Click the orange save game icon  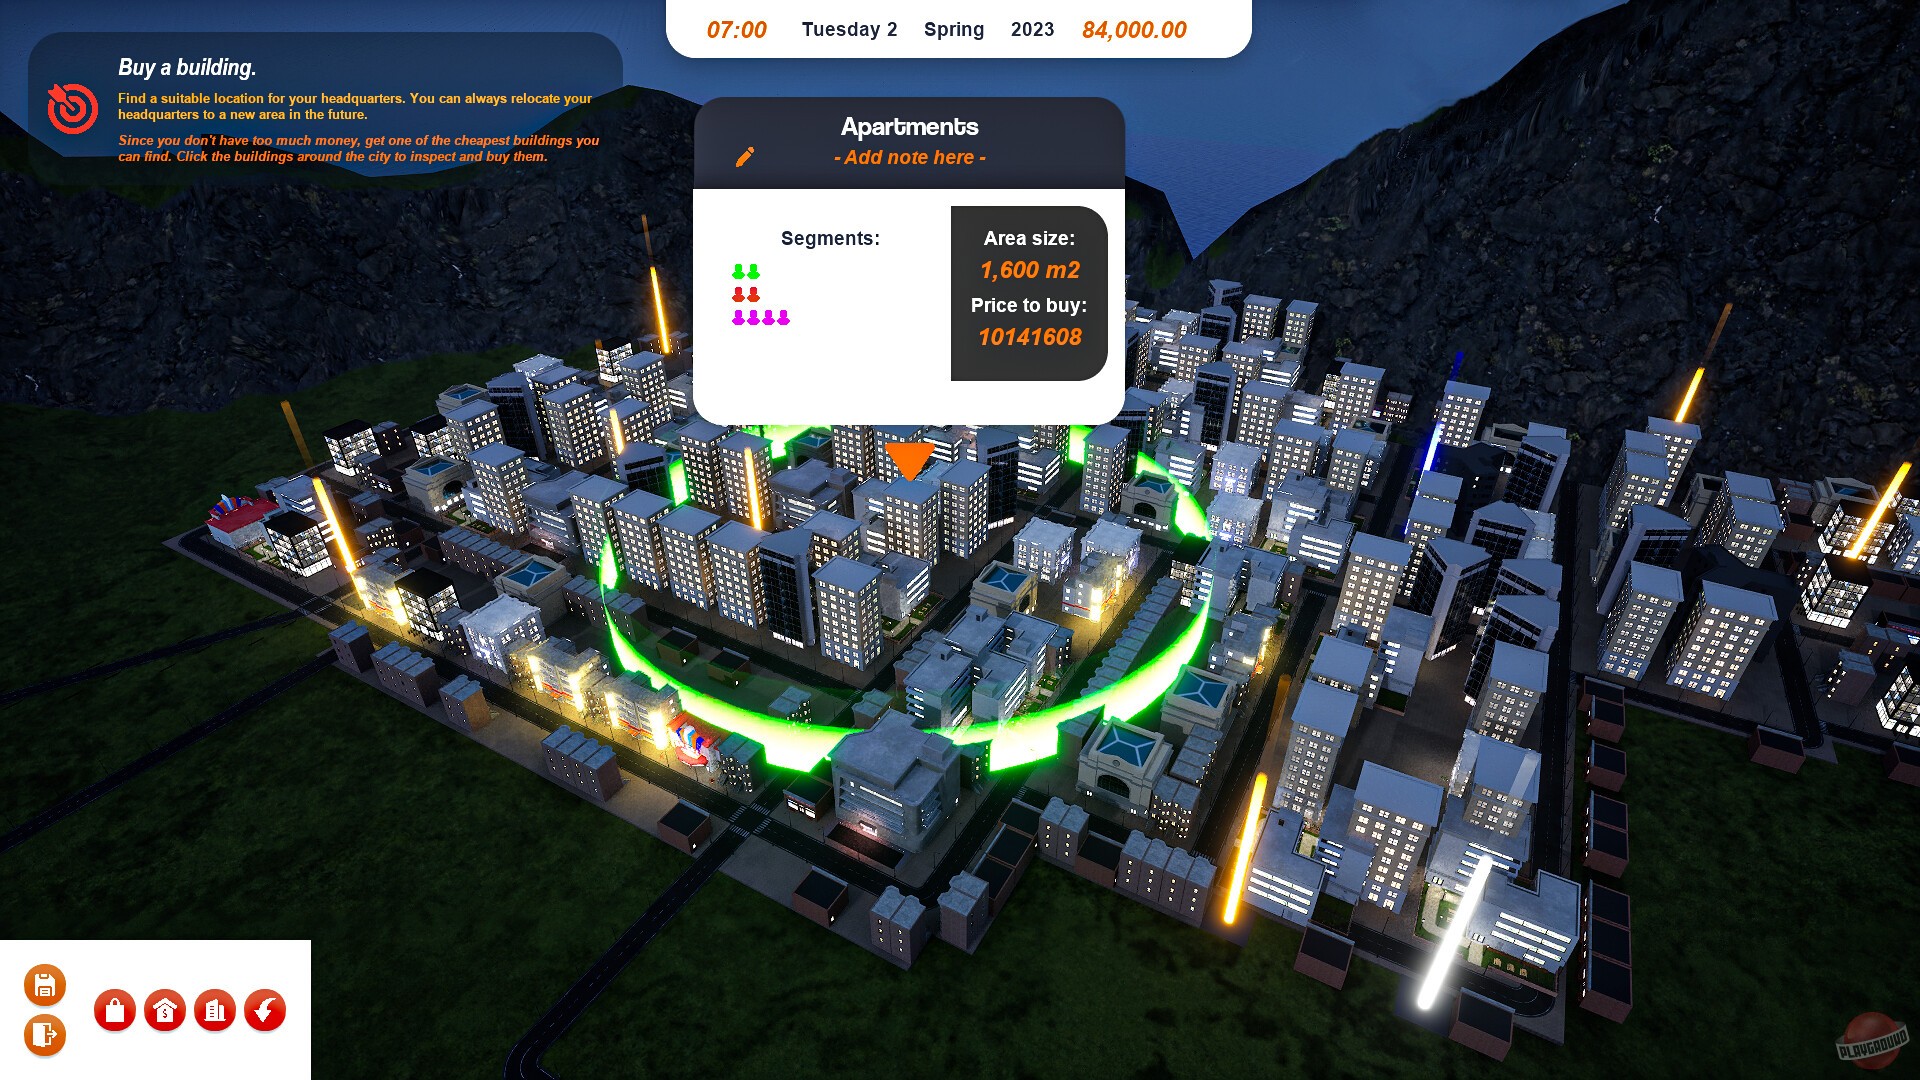45,986
